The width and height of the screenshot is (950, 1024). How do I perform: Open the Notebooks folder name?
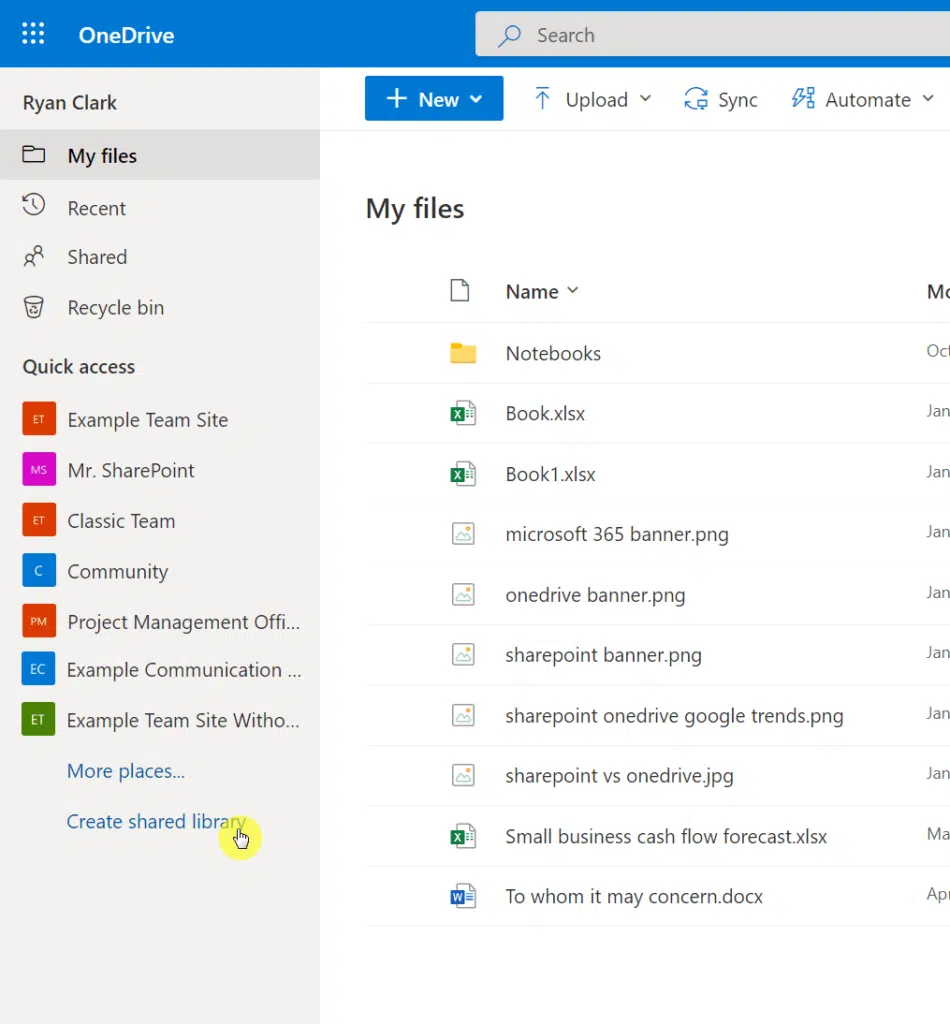[x=553, y=353]
